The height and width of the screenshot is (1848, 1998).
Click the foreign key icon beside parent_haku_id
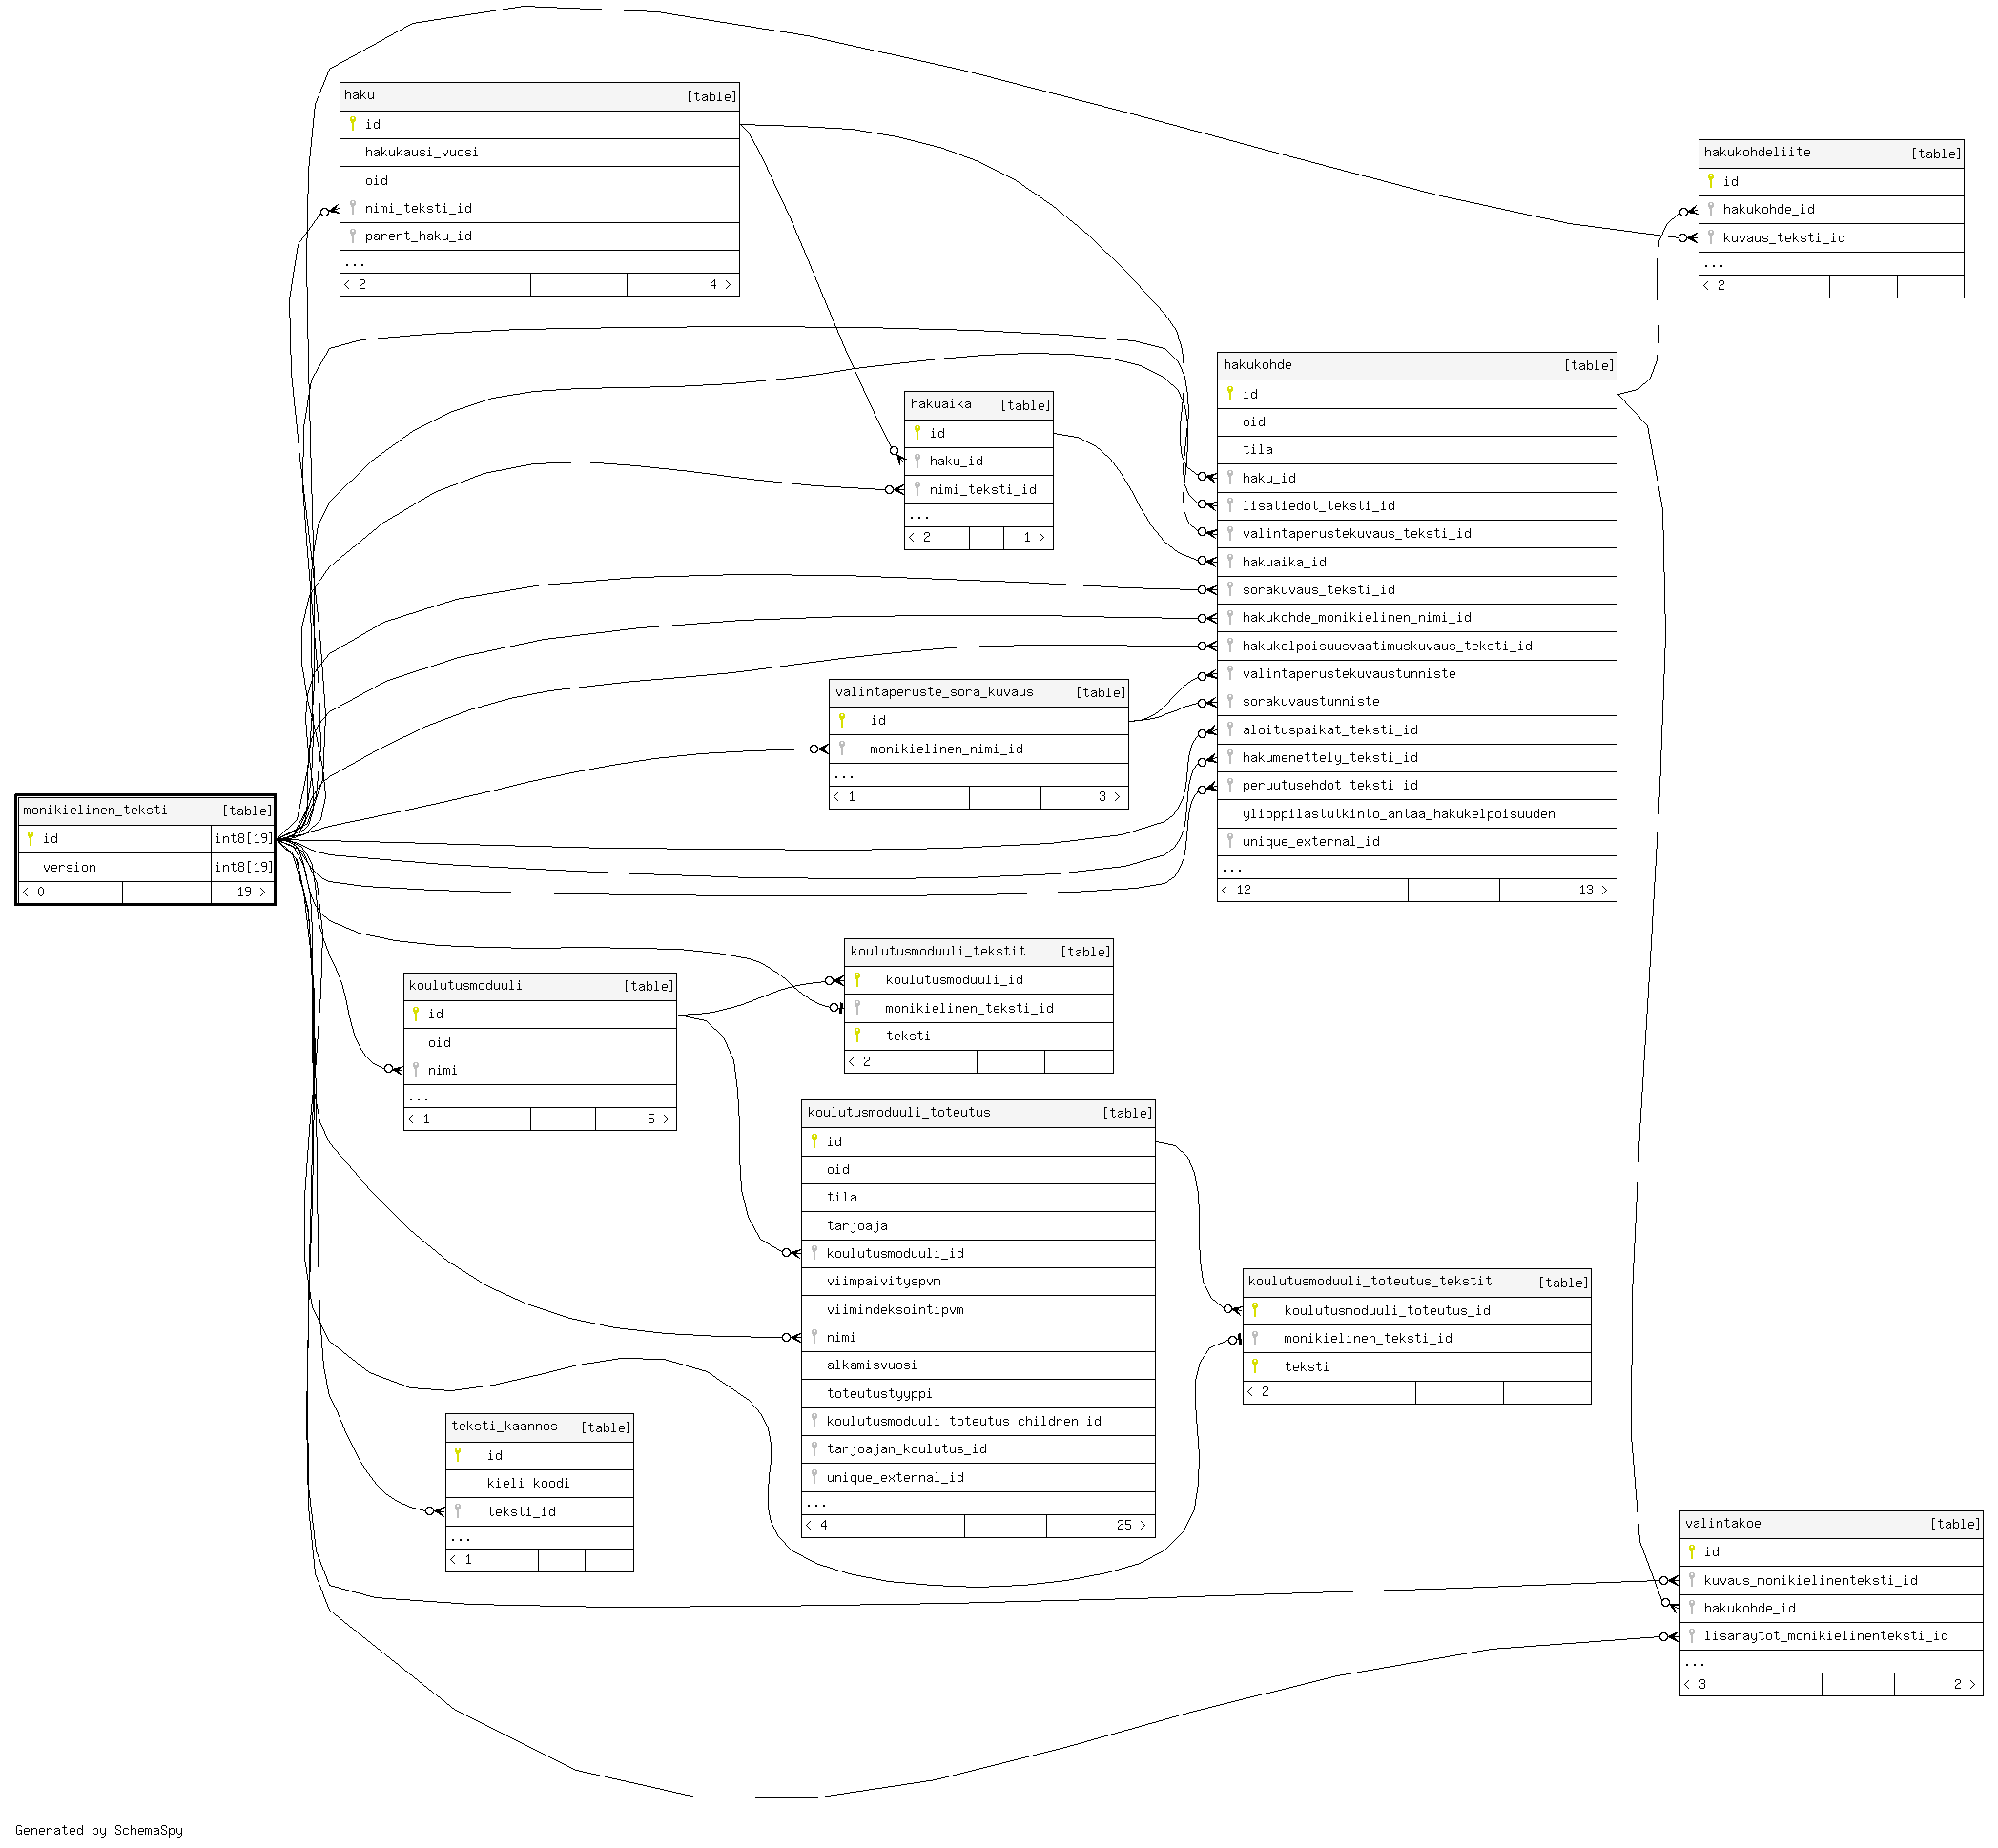pyautogui.click(x=353, y=236)
